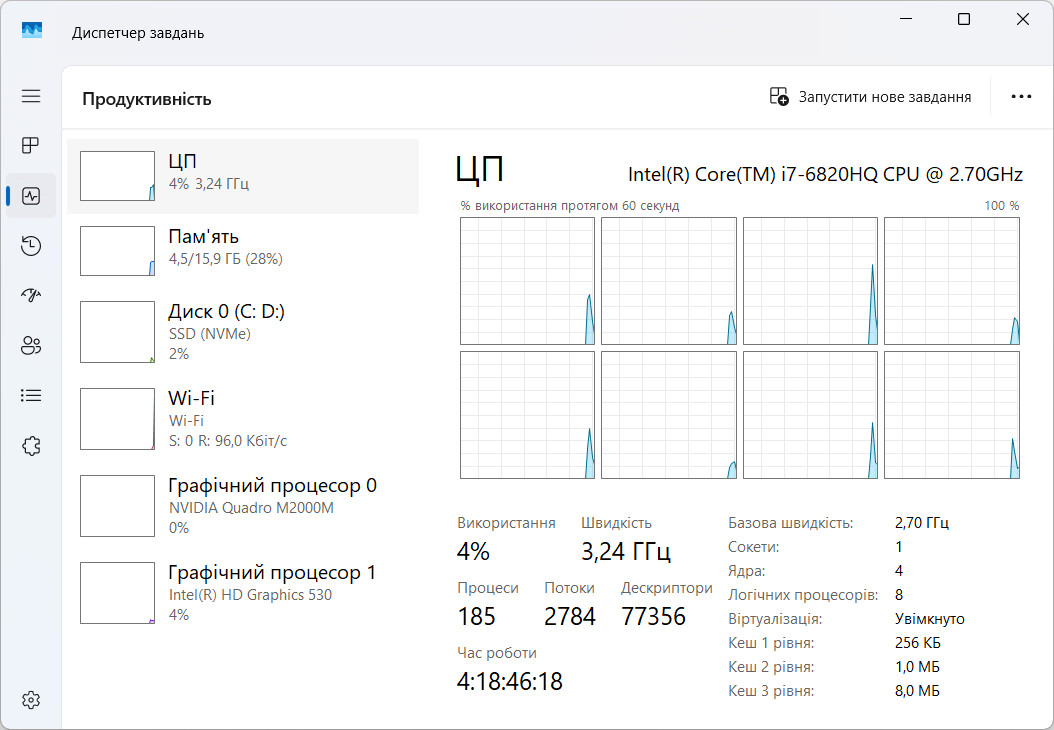Open the Details list page icon

tap(31, 395)
